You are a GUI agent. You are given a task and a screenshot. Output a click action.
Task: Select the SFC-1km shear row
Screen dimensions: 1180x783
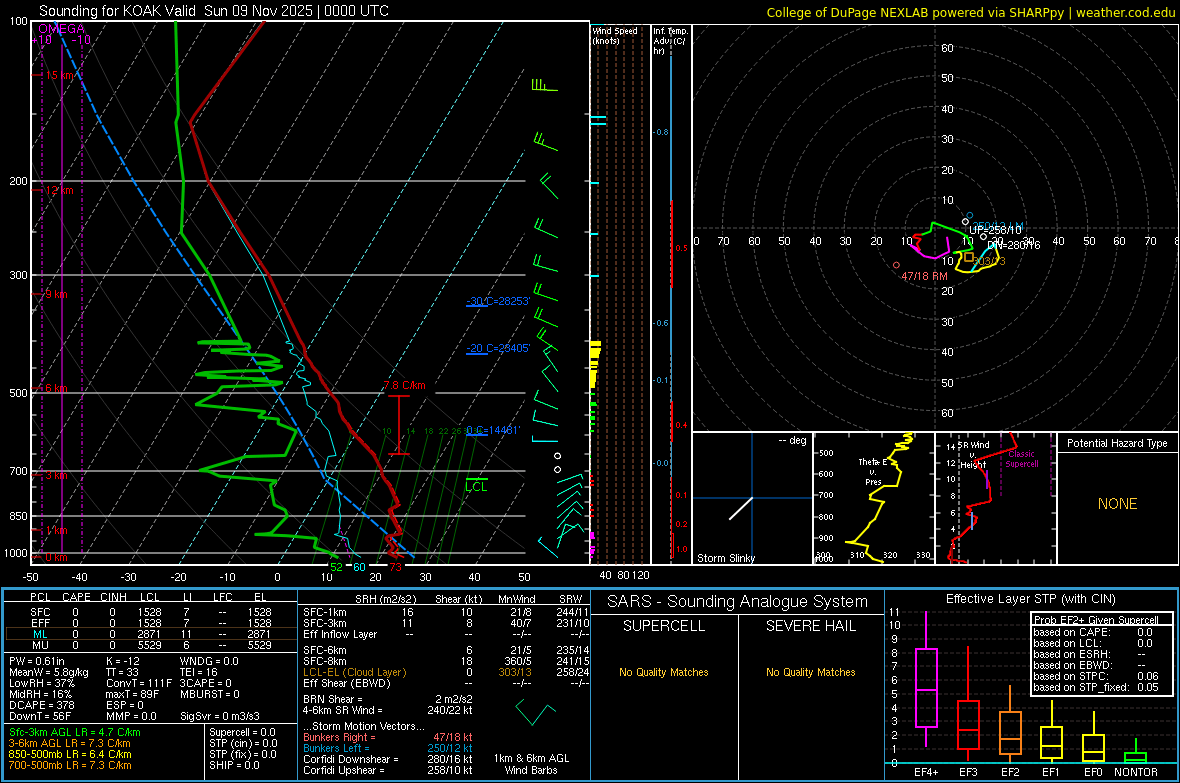point(446,612)
